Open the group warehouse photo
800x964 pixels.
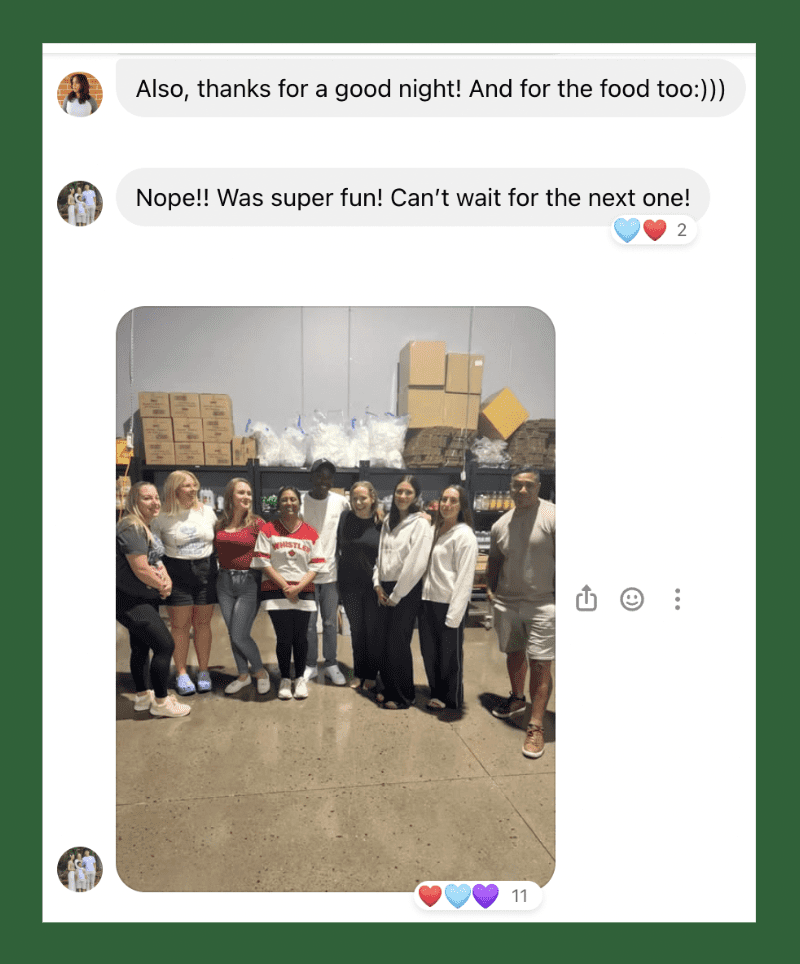pyautogui.click(x=336, y=599)
